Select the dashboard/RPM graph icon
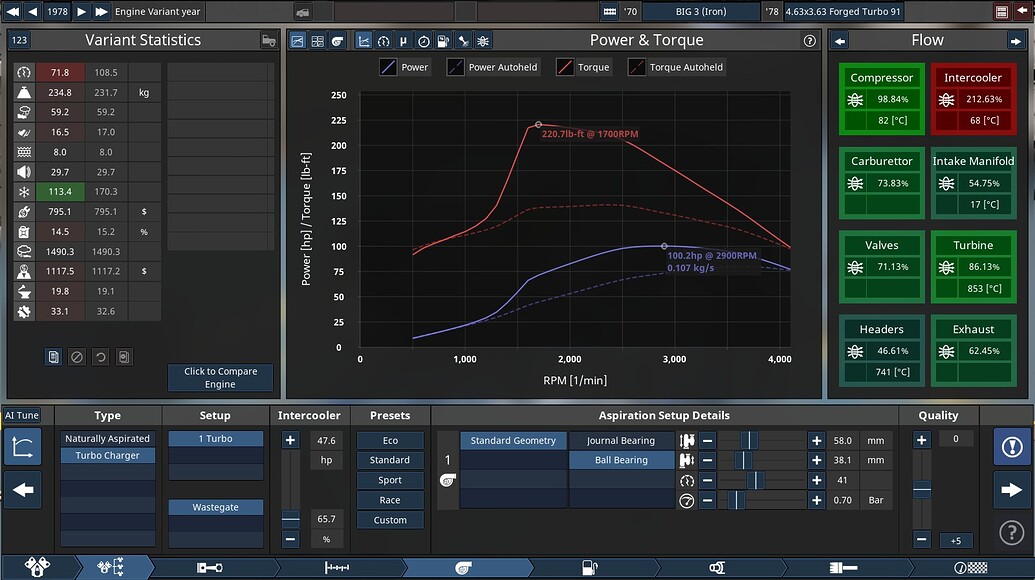The height and width of the screenshot is (580, 1035). pos(383,41)
